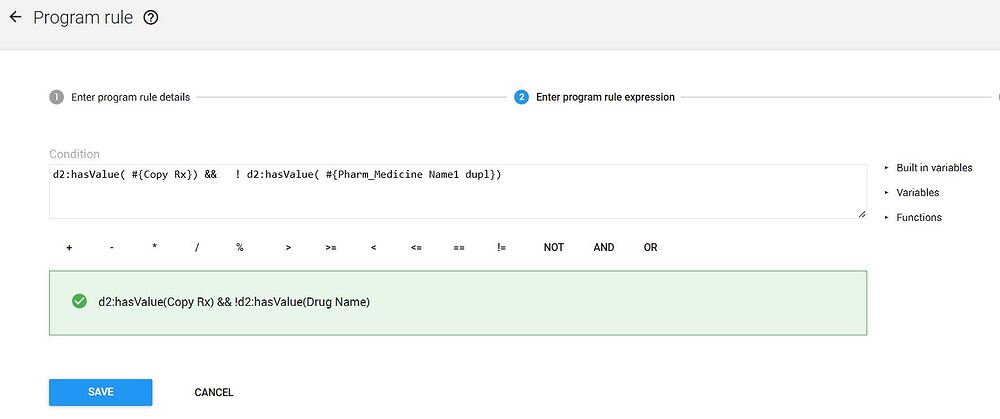Viewport: 1000px width, 419px height.
Task: Insert the greater than operator
Action: tap(288, 248)
